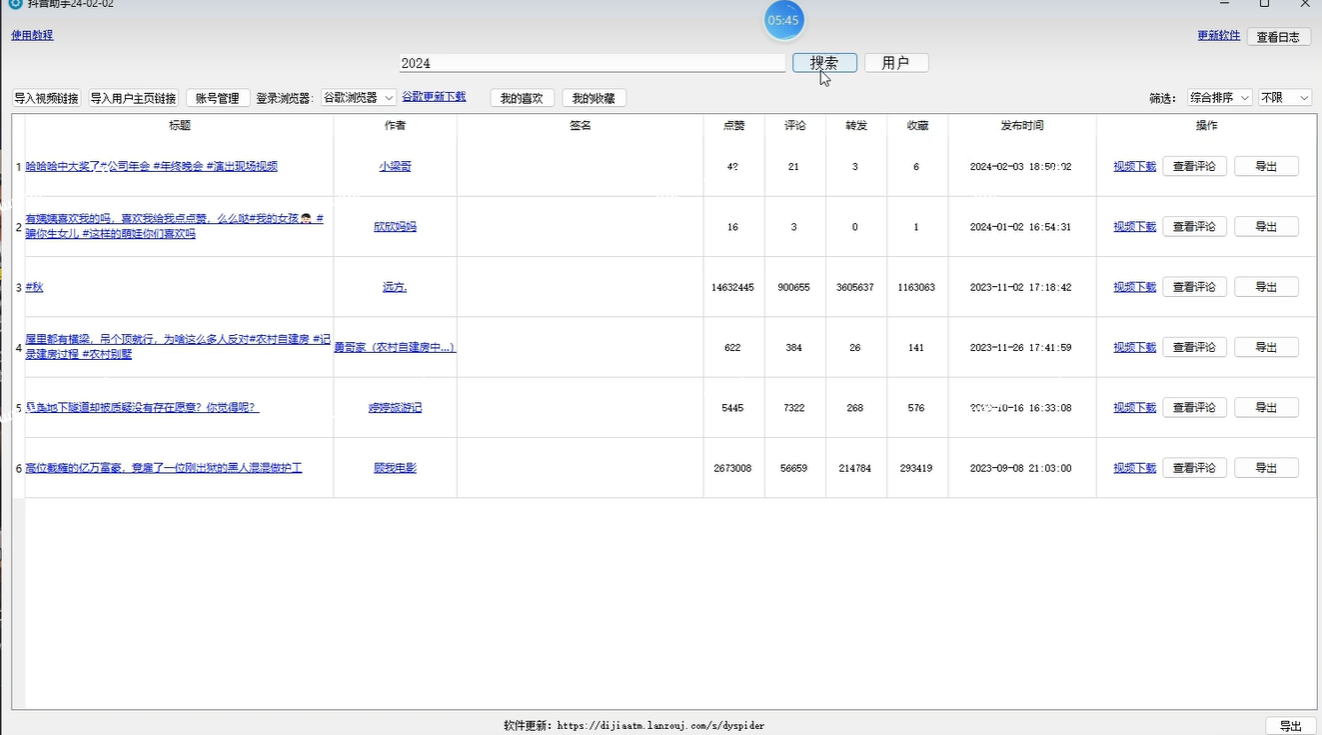Image resolution: width=1322 pixels, height=735 pixels.
Task: Click the 用户 search button
Action: [x=896, y=63]
